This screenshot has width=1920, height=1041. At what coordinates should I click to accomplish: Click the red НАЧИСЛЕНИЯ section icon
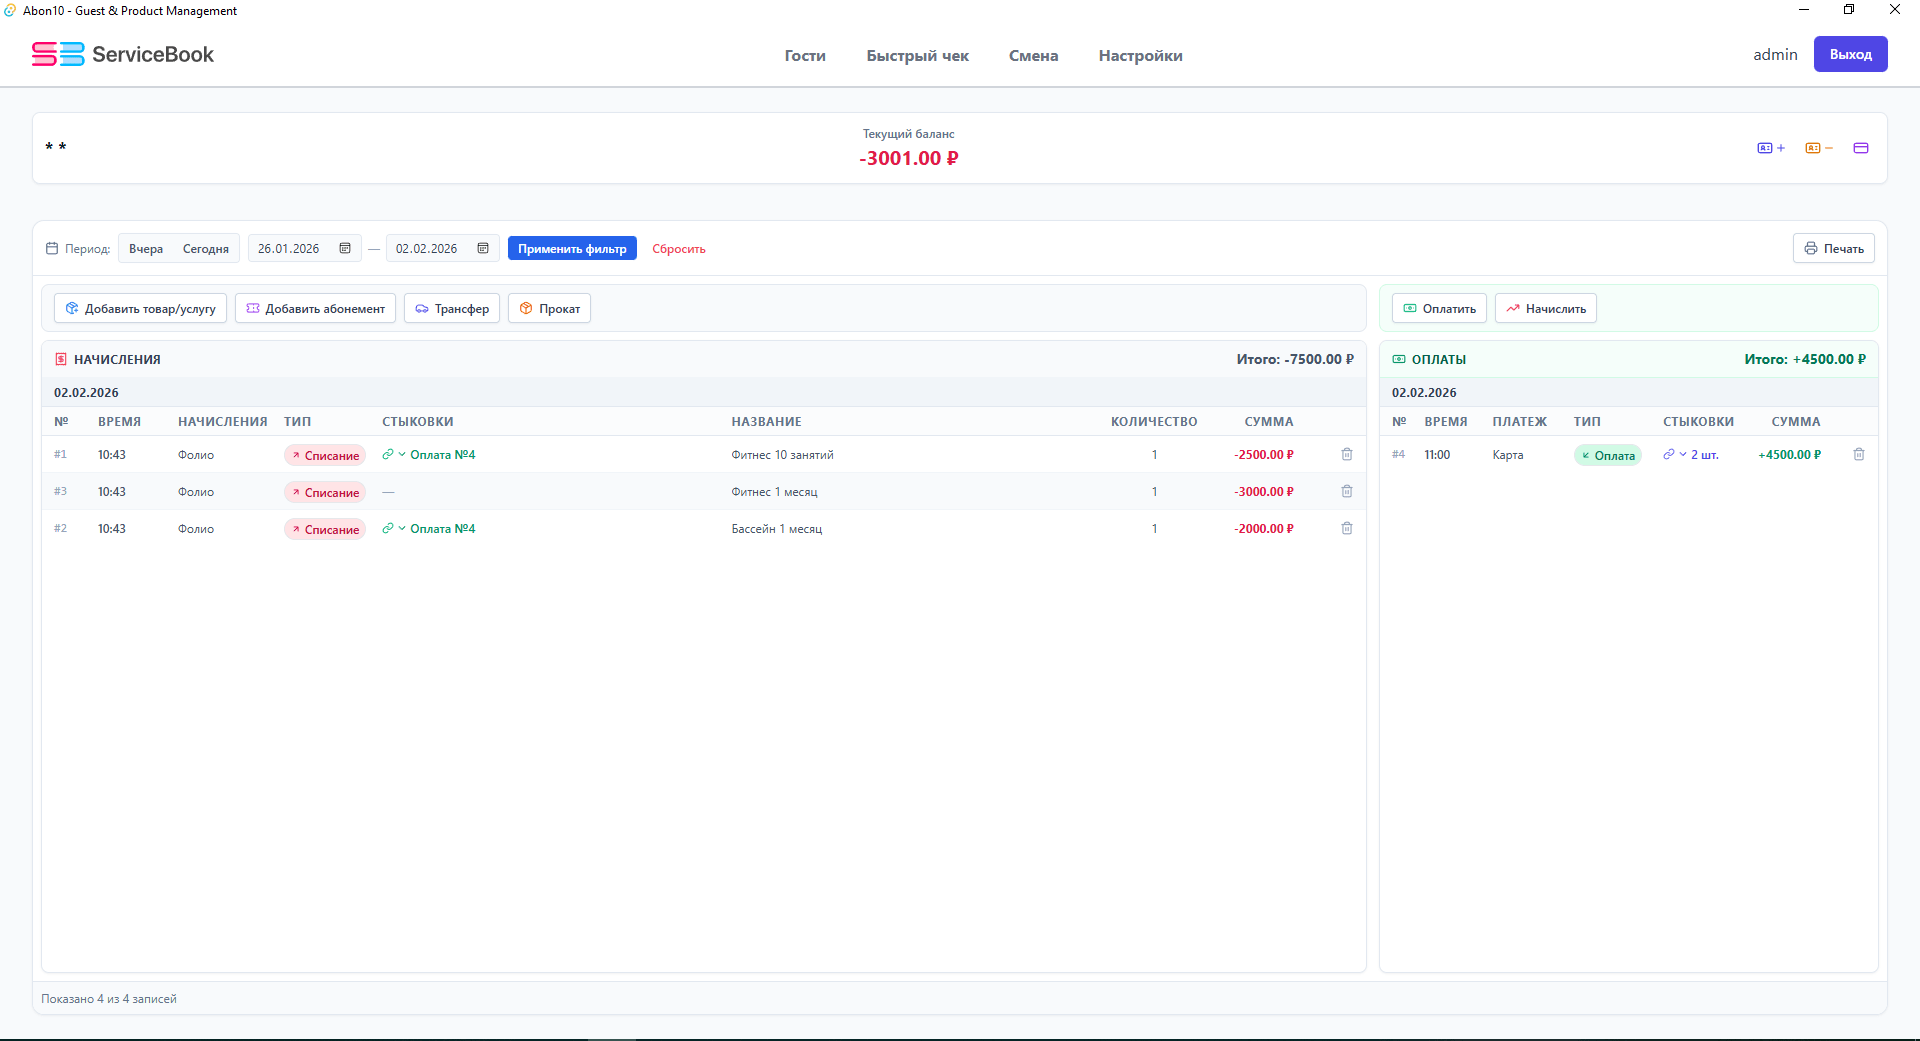[x=61, y=359]
